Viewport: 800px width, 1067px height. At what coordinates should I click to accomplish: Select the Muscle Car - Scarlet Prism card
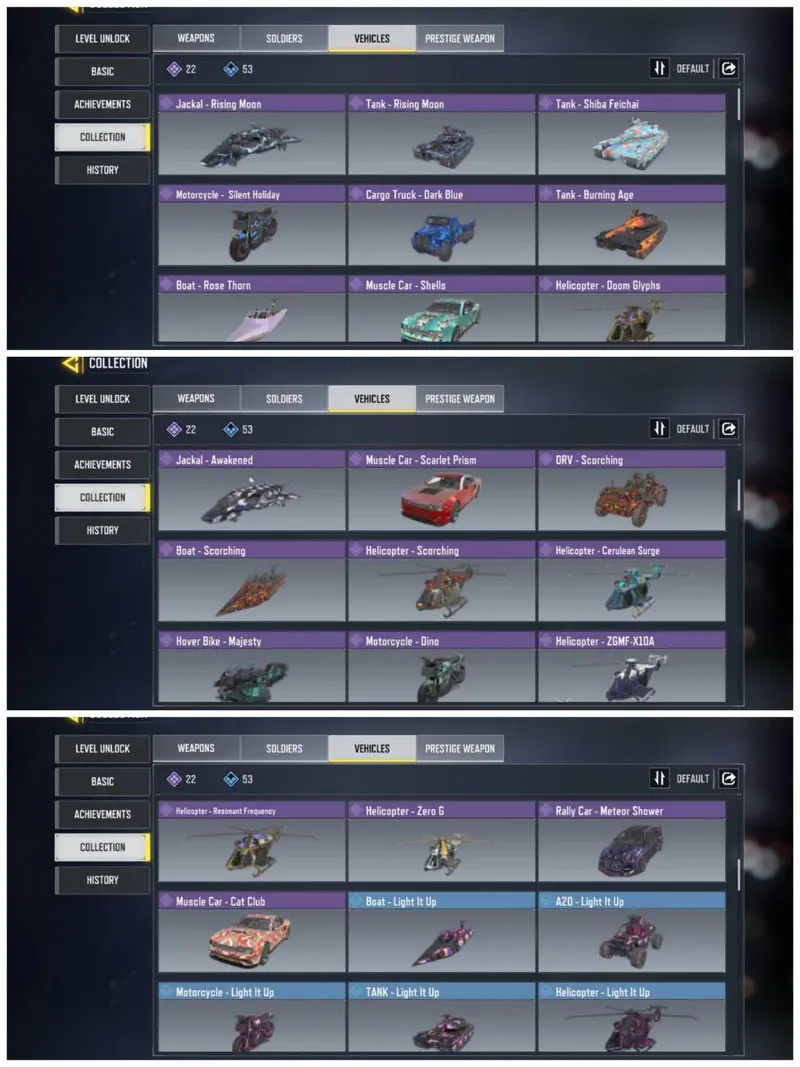[x=441, y=490]
